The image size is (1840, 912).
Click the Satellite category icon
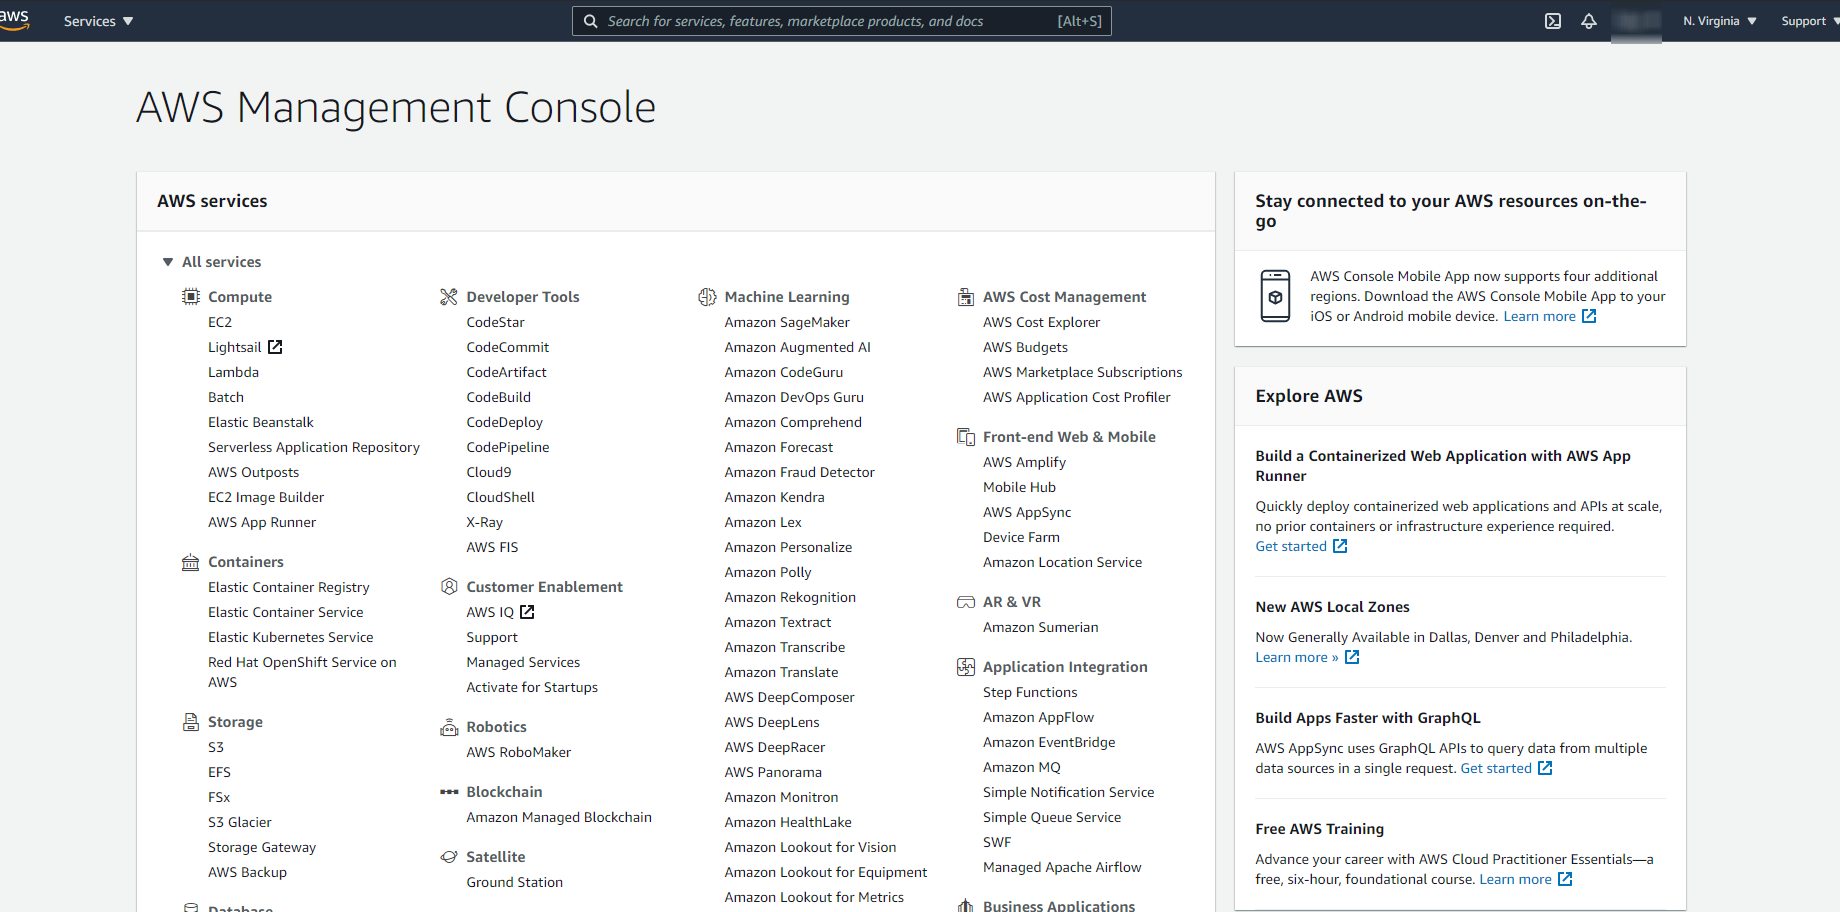pyautogui.click(x=449, y=856)
